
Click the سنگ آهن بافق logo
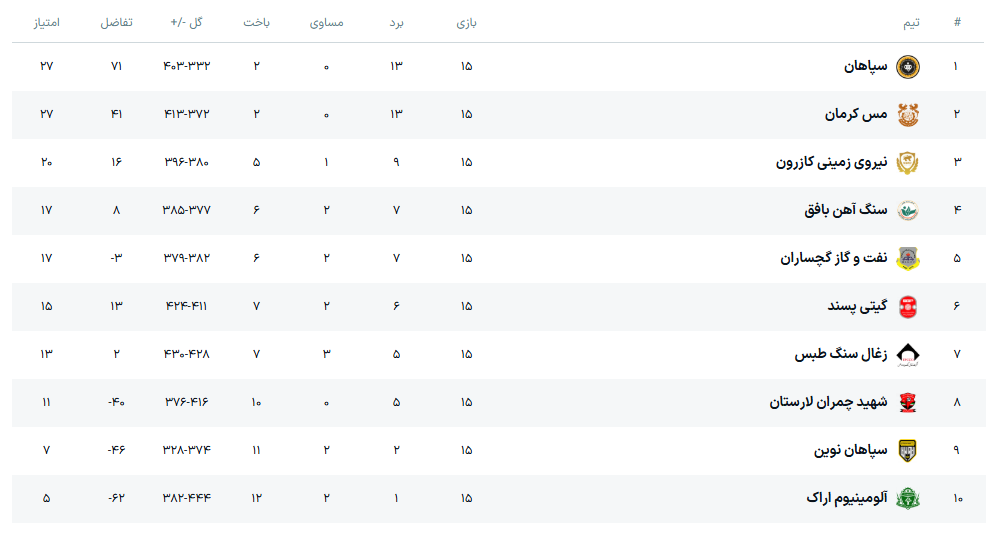[907, 211]
